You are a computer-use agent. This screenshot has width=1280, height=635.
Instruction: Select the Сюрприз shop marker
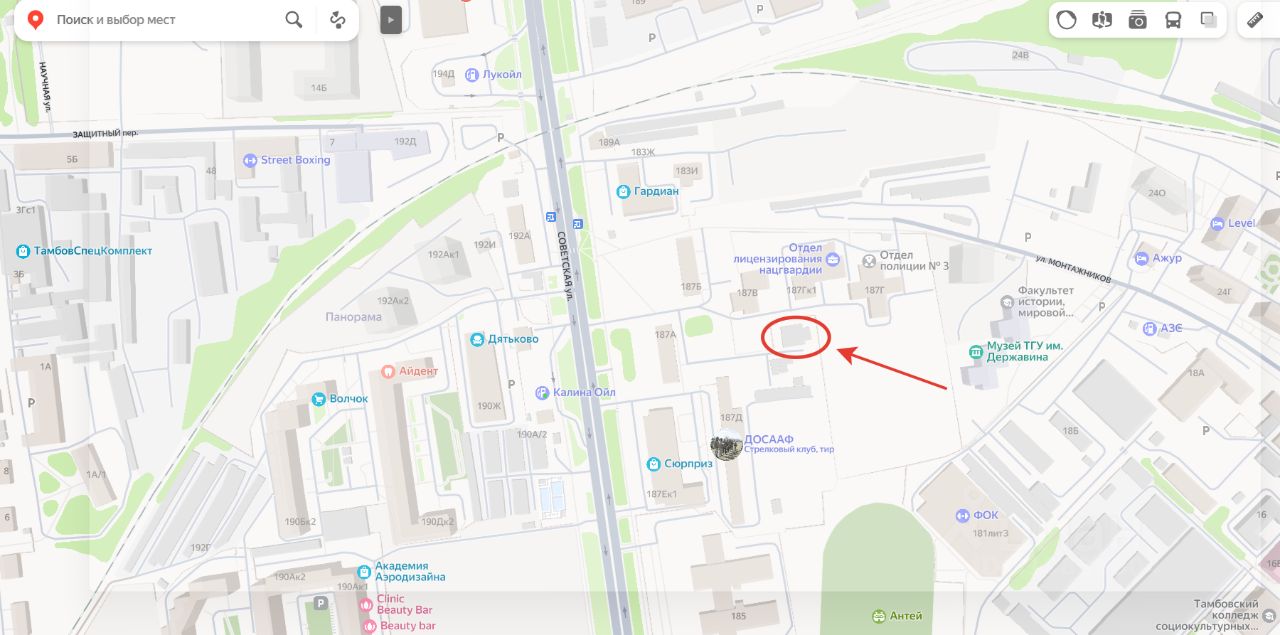coord(653,464)
